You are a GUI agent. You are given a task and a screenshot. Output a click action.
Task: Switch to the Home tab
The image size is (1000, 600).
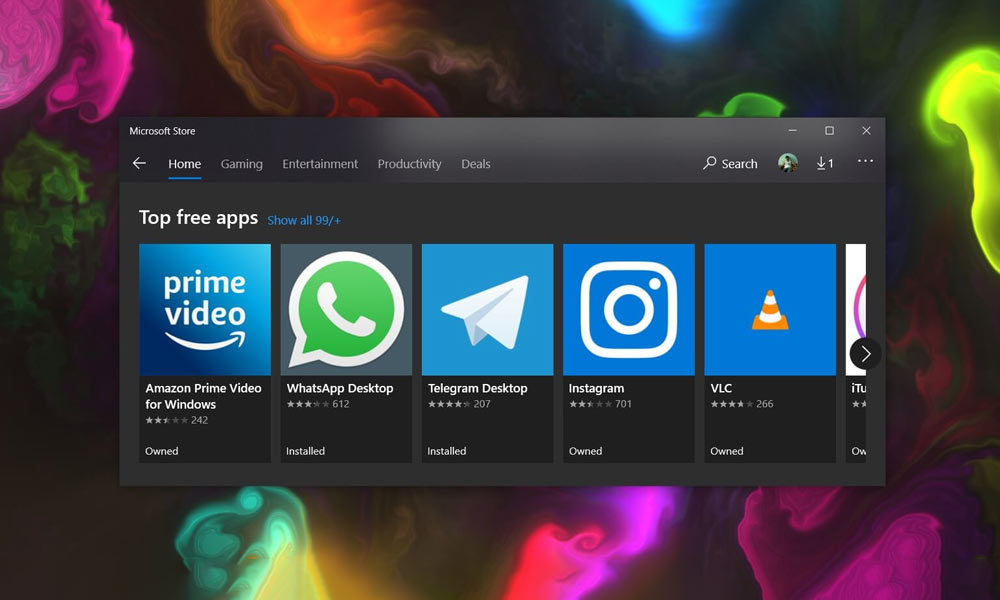[184, 164]
